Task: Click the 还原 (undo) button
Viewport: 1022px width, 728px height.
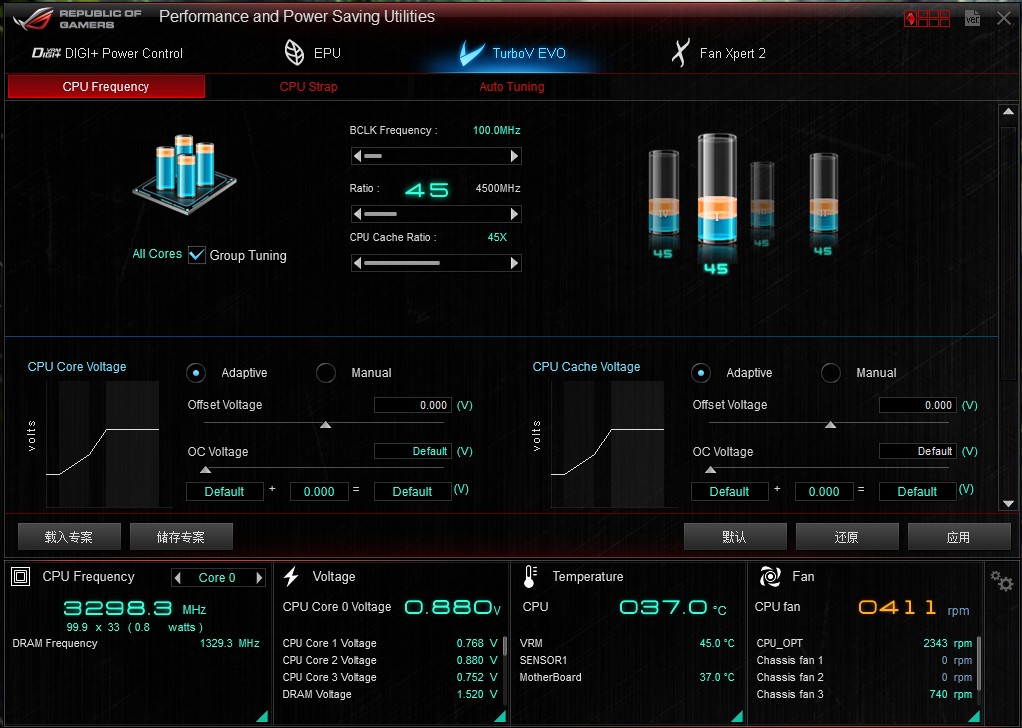Action: pos(847,537)
